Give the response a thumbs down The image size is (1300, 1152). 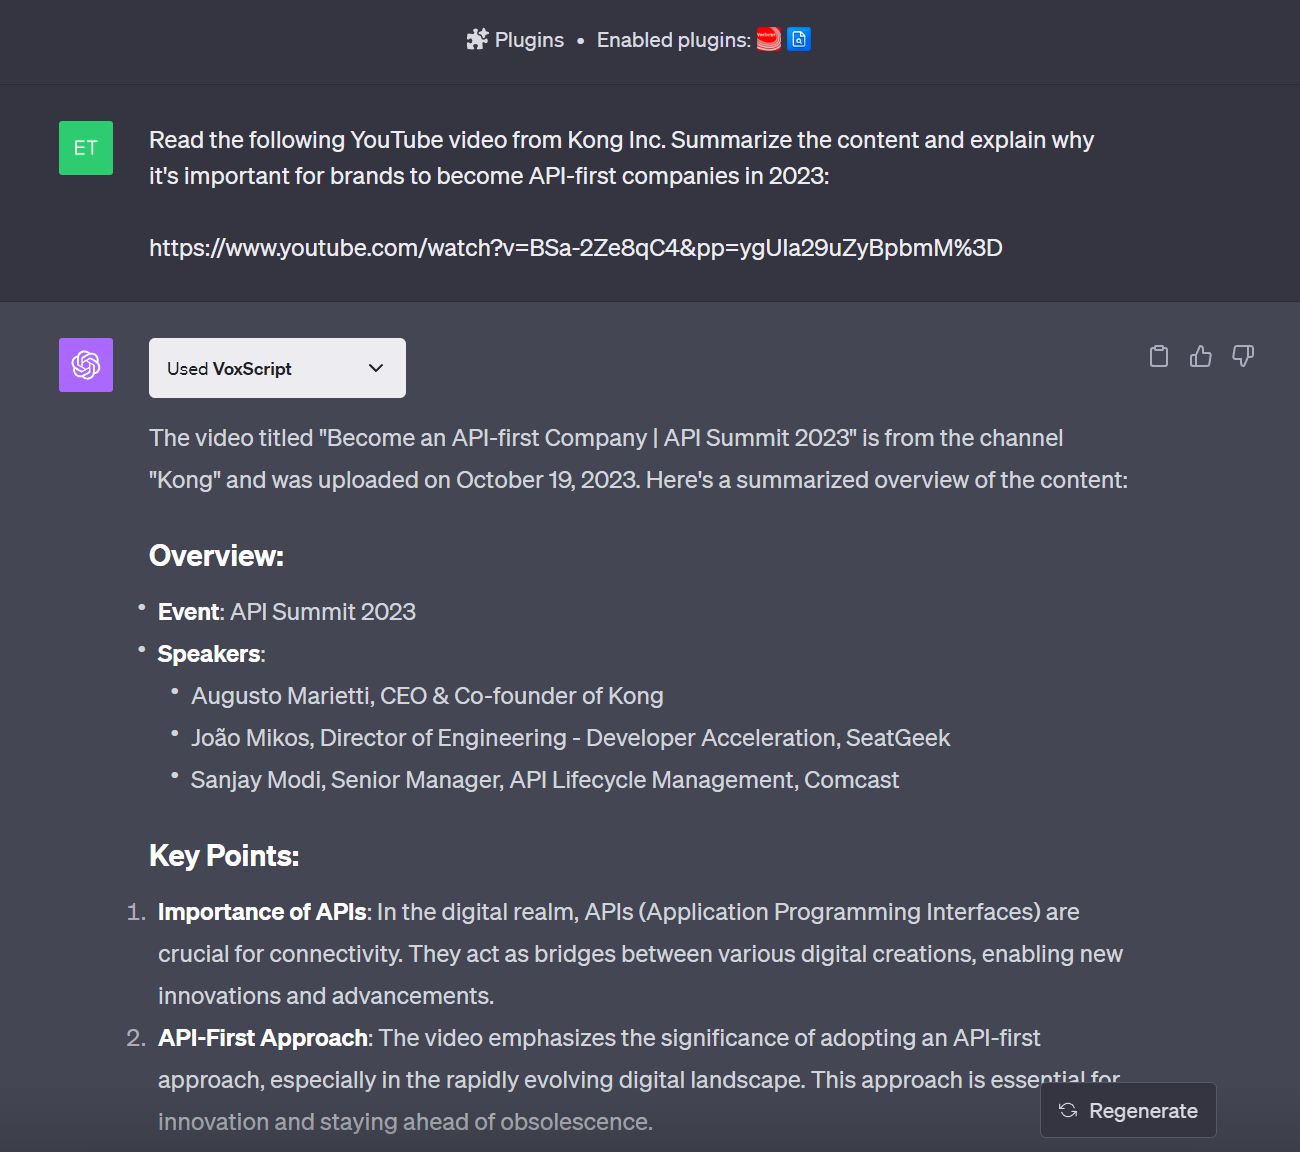coord(1243,356)
